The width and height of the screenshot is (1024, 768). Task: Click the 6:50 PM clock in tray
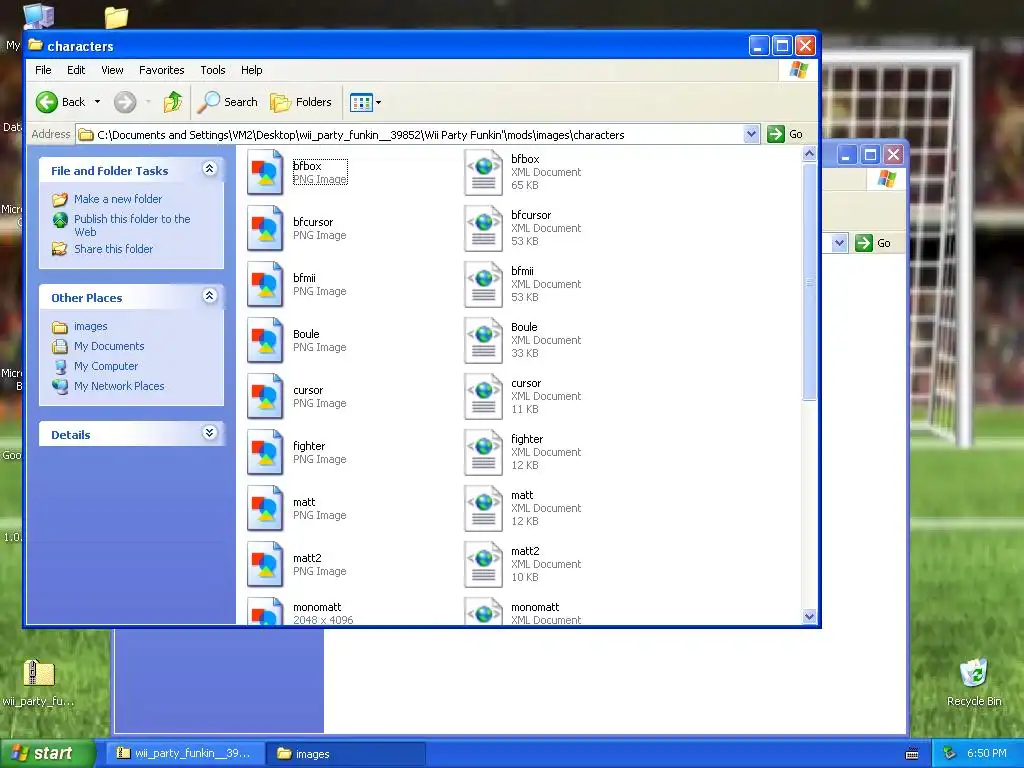click(986, 754)
